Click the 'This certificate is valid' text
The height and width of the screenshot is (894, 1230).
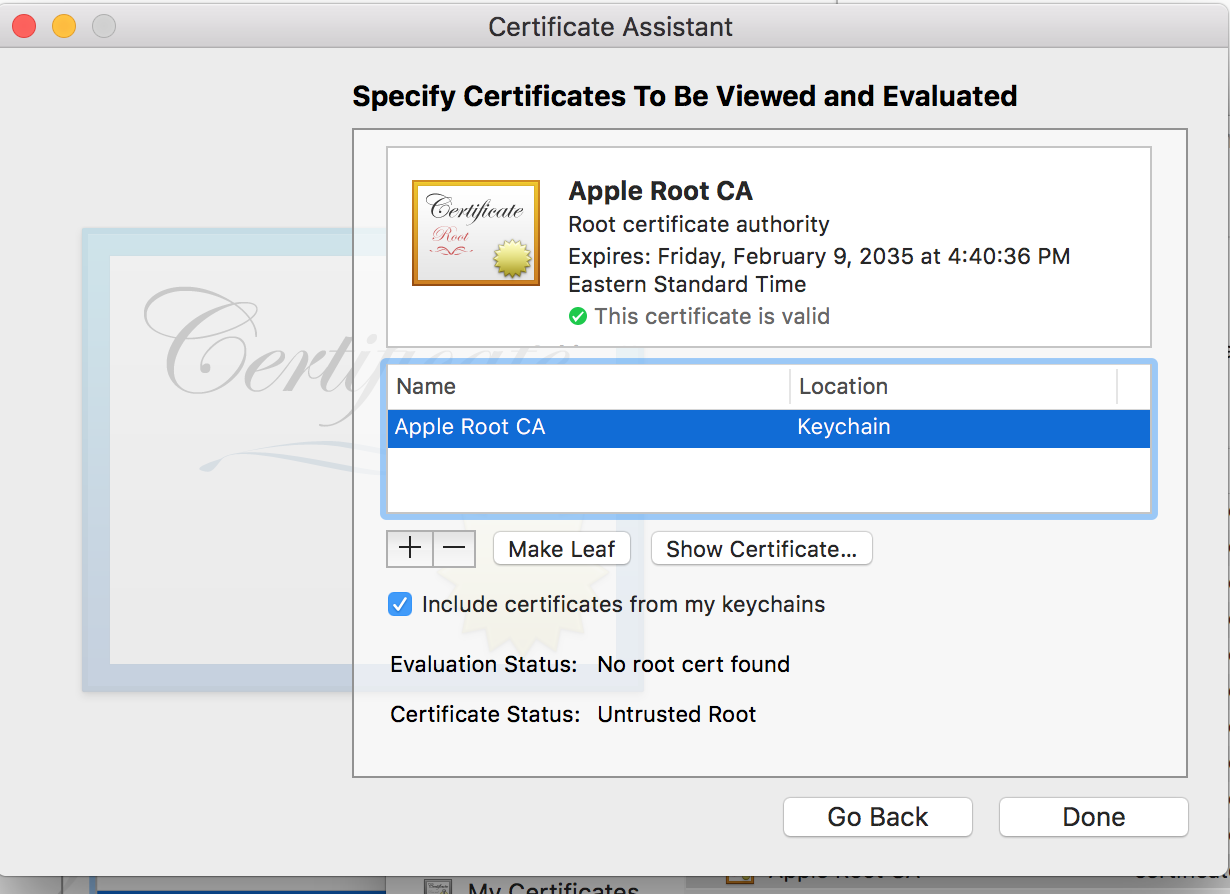click(712, 317)
